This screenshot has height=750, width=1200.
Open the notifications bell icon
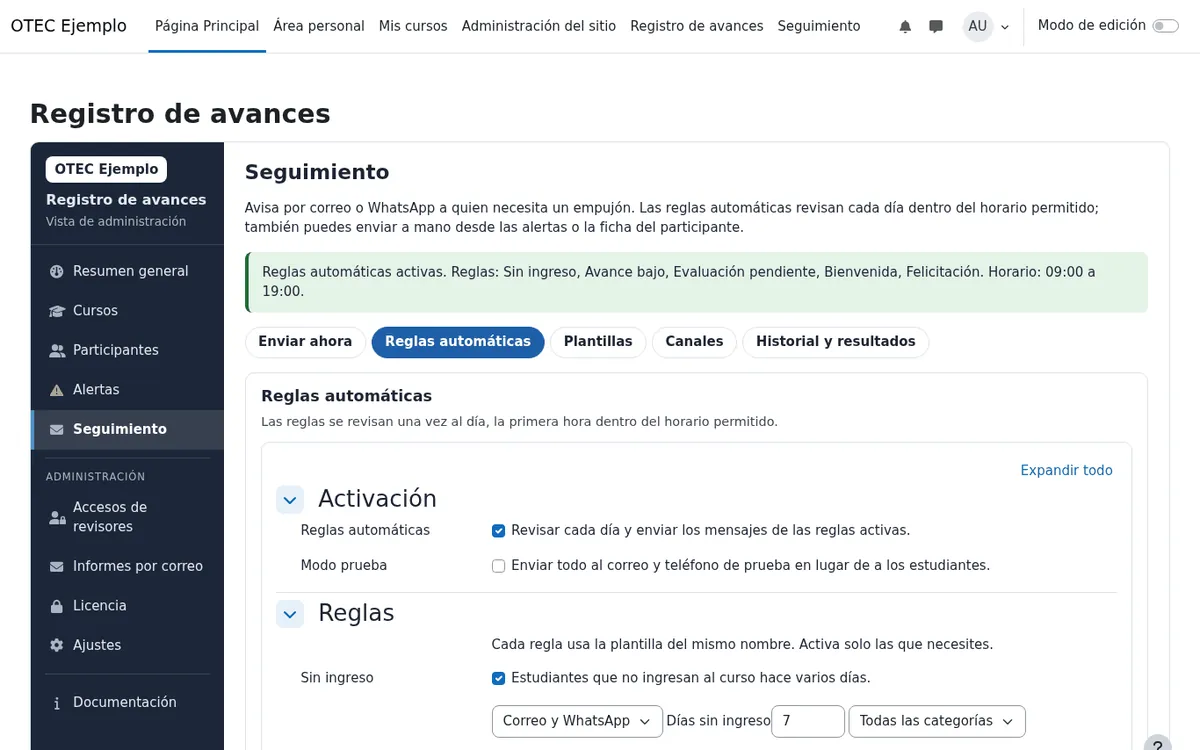905,27
